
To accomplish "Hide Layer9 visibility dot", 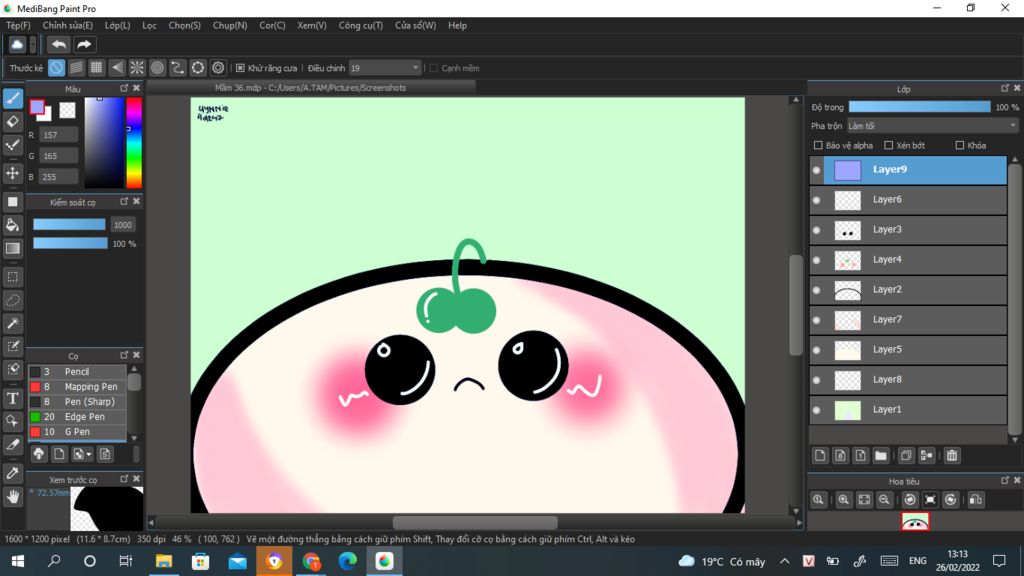I will (816, 170).
